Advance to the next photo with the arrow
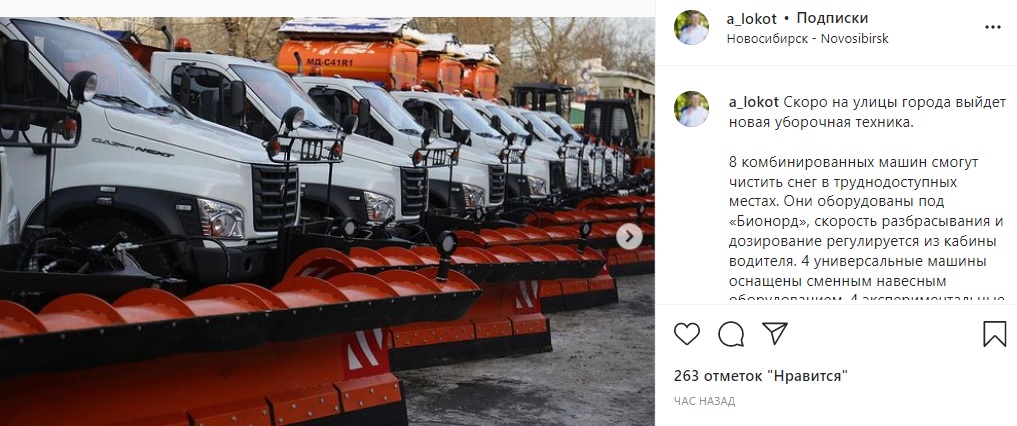Viewport: 1017px width, 426px height. (x=629, y=237)
